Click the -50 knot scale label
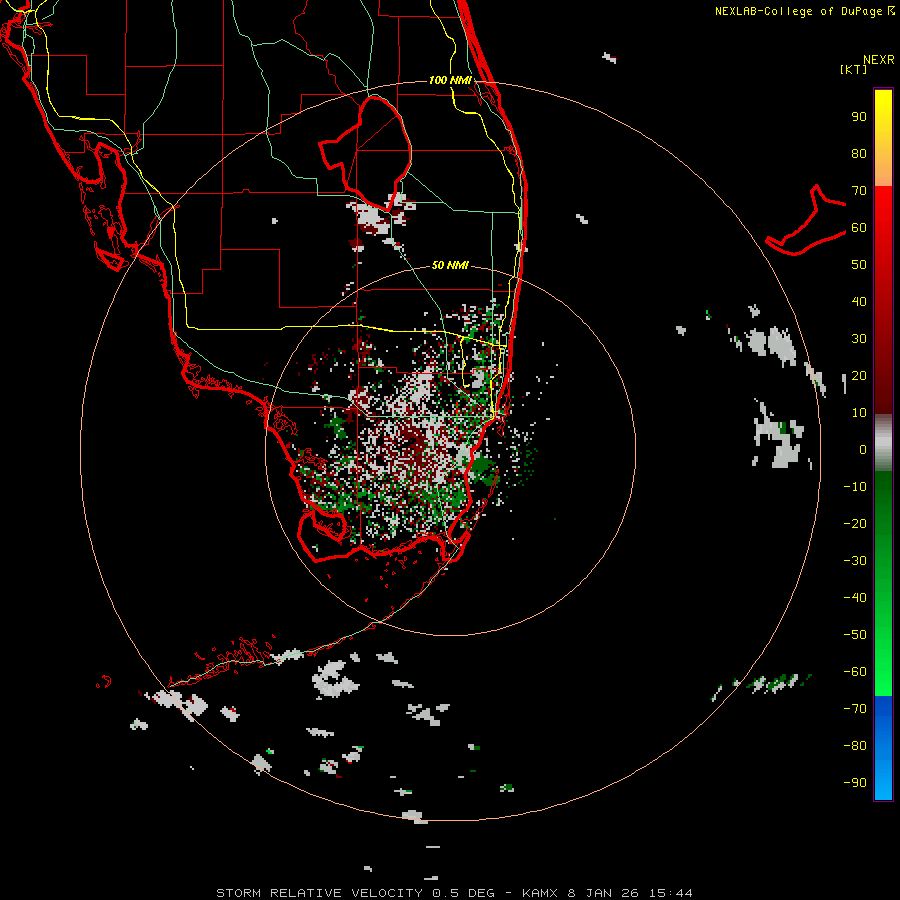The image size is (900, 900). pyautogui.click(x=855, y=635)
